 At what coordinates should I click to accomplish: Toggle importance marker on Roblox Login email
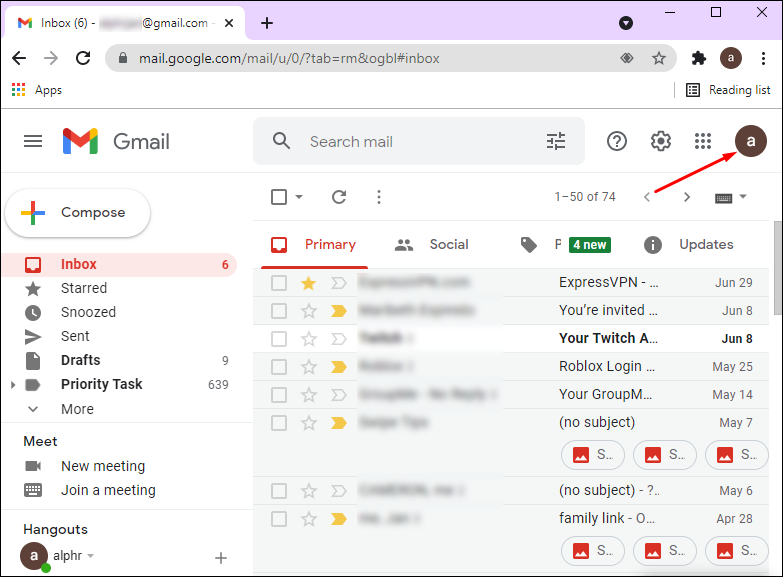click(339, 367)
